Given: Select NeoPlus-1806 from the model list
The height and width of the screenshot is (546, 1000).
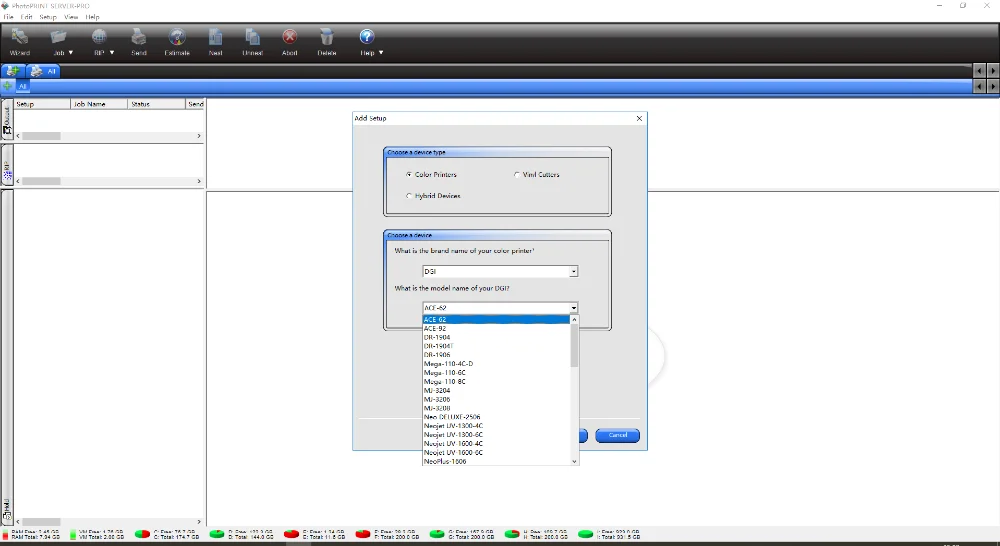Looking at the screenshot, I should coord(496,461).
